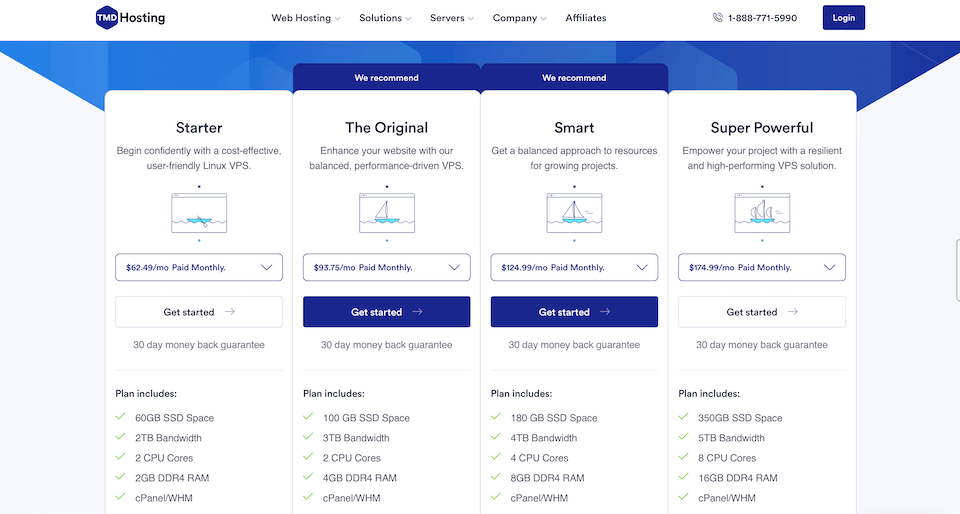Viewport: 960px width, 514px height.
Task: Click Get started for The Original plan
Action: pyautogui.click(x=387, y=312)
